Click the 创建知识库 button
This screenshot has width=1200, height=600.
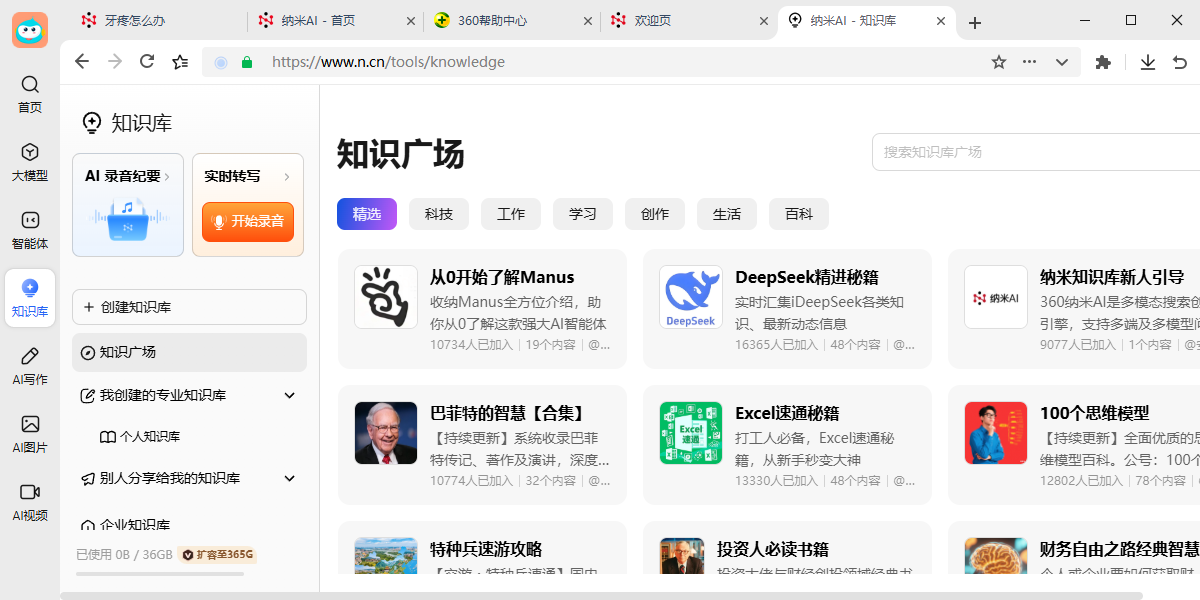189,307
